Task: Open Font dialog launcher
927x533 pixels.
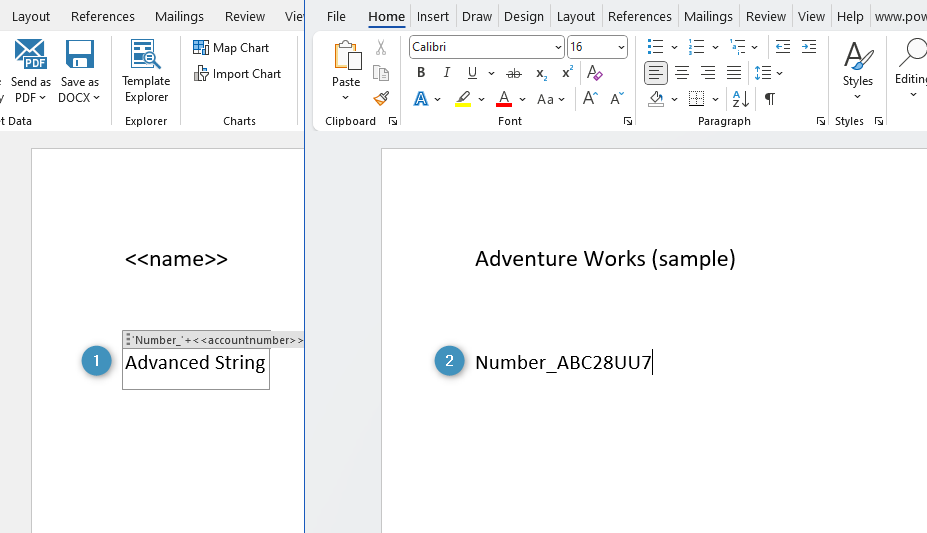Action: pos(627,121)
